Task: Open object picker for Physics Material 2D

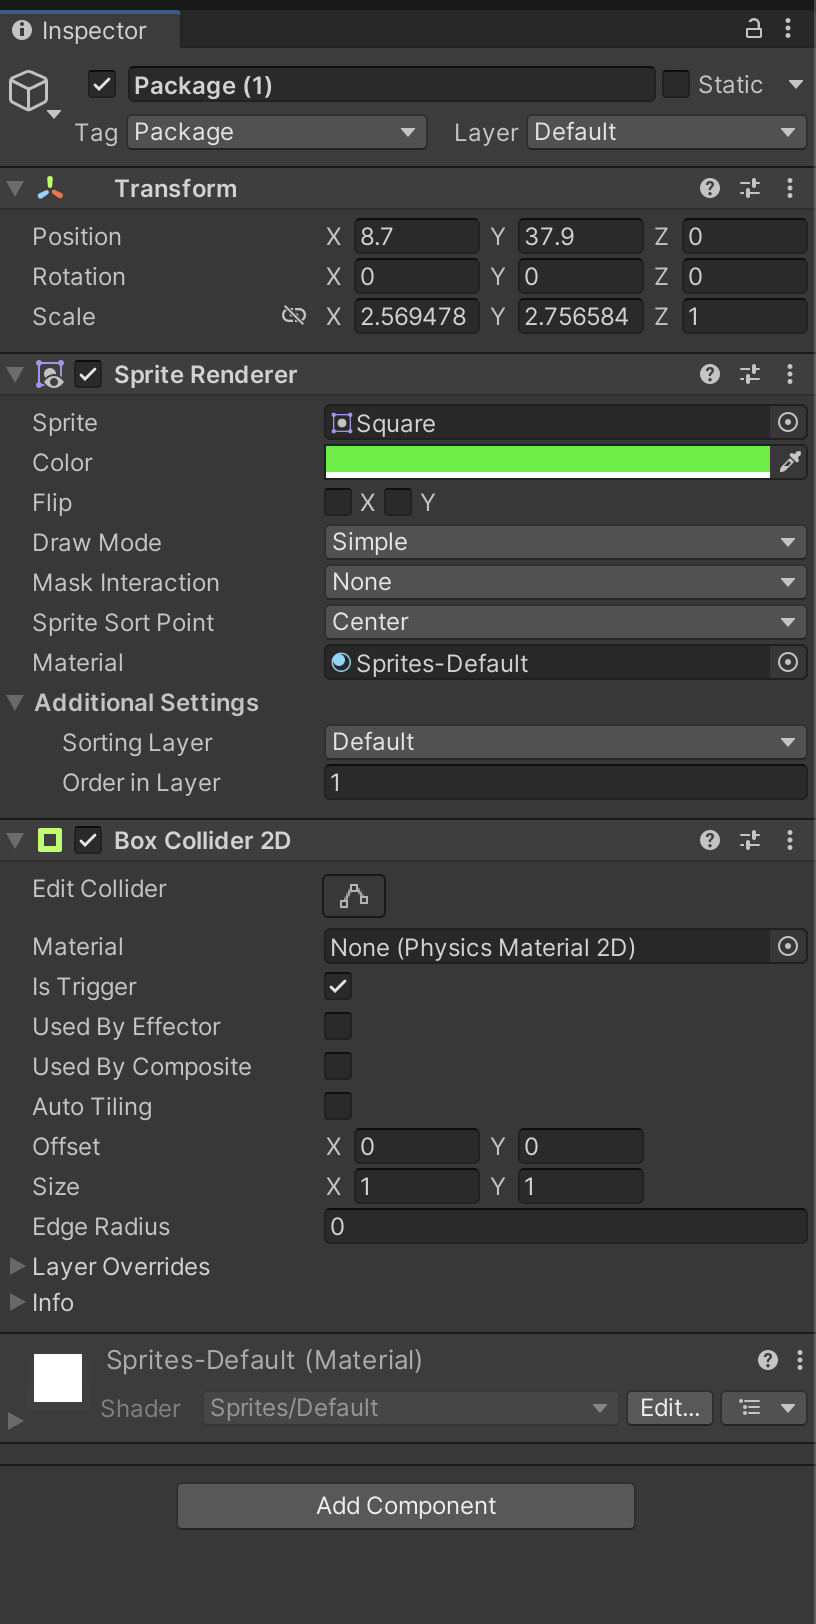Action: (788, 946)
